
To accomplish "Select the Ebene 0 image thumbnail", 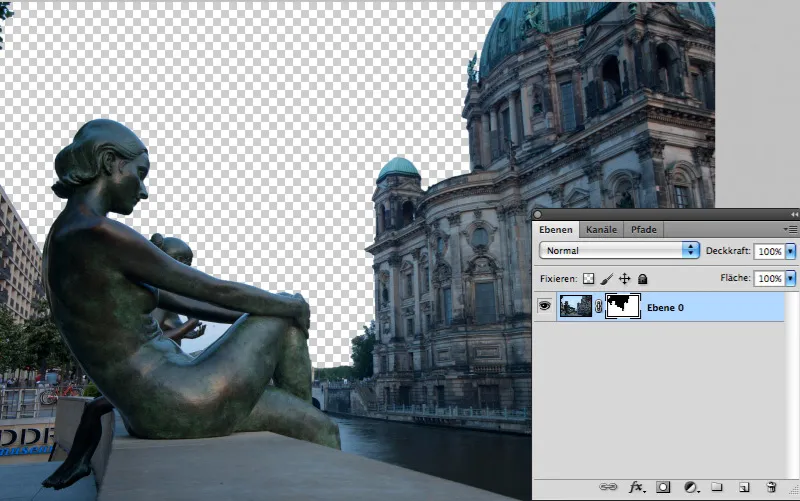I will [x=576, y=306].
